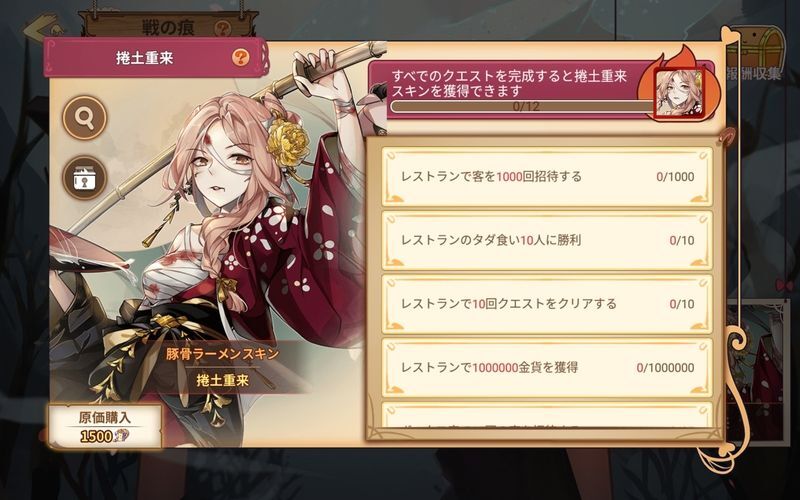Open the treasure chest reward icon
Screen dimensions: 800x500
[757, 47]
